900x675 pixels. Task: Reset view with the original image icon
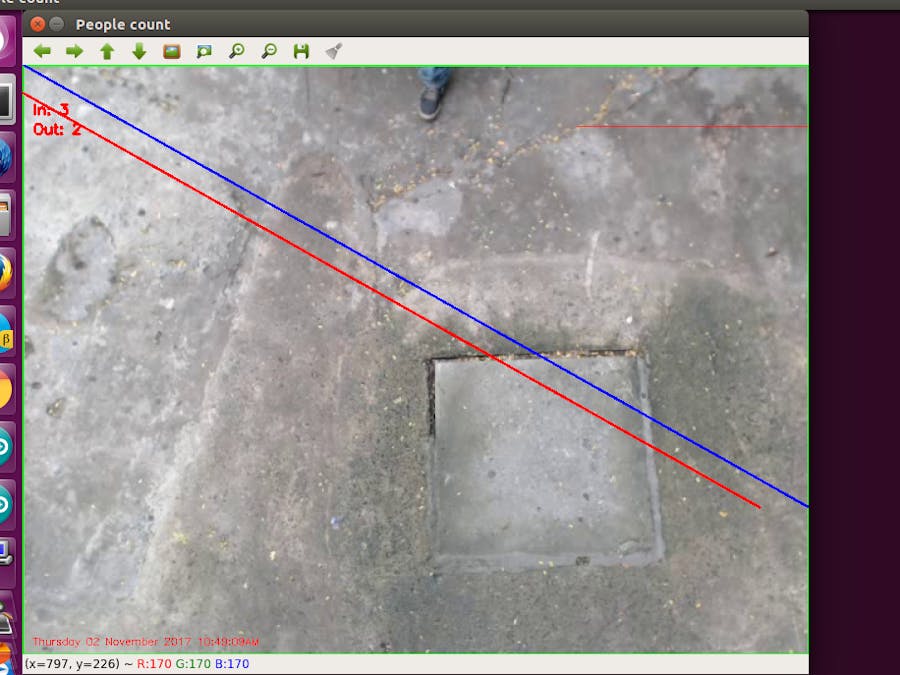pos(173,49)
